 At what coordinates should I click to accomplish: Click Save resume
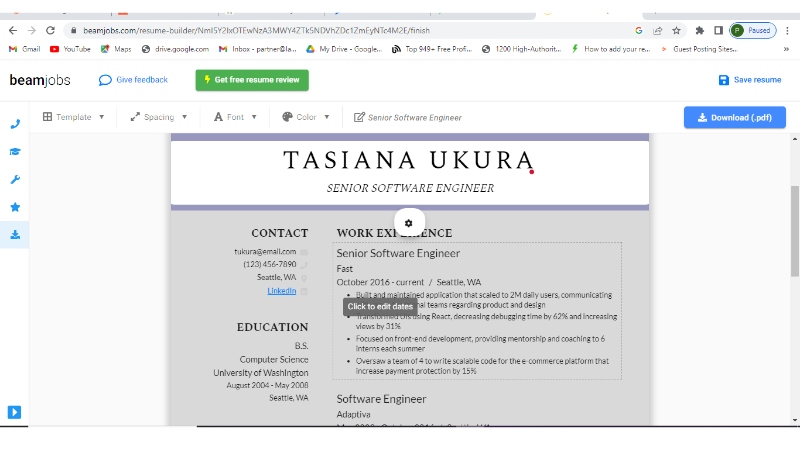click(749, 80)
